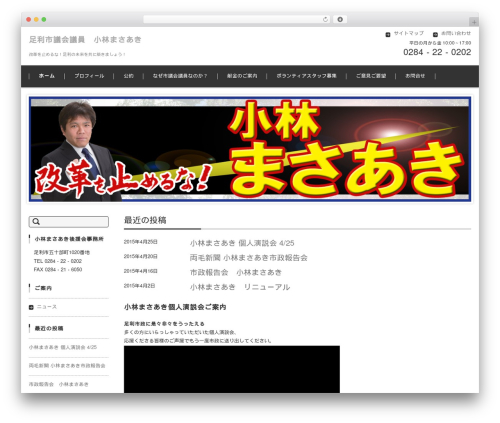This screenshot has height=423, width=500.
Task: Click the sidebar heading 最近の投稿
Action: pos(49,328)
